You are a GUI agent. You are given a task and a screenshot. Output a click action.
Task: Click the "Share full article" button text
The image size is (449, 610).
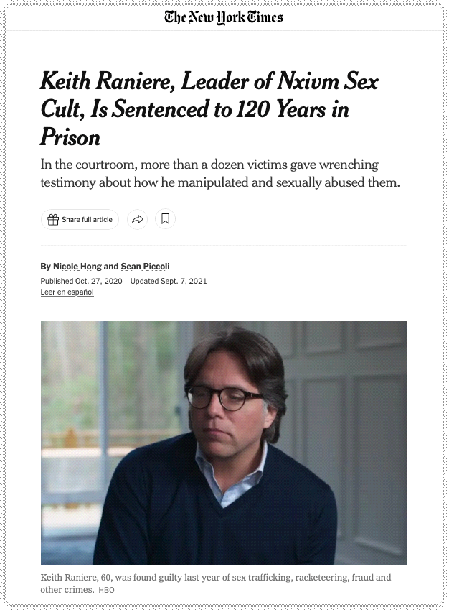pyautogui.click(x=87, y=219)
